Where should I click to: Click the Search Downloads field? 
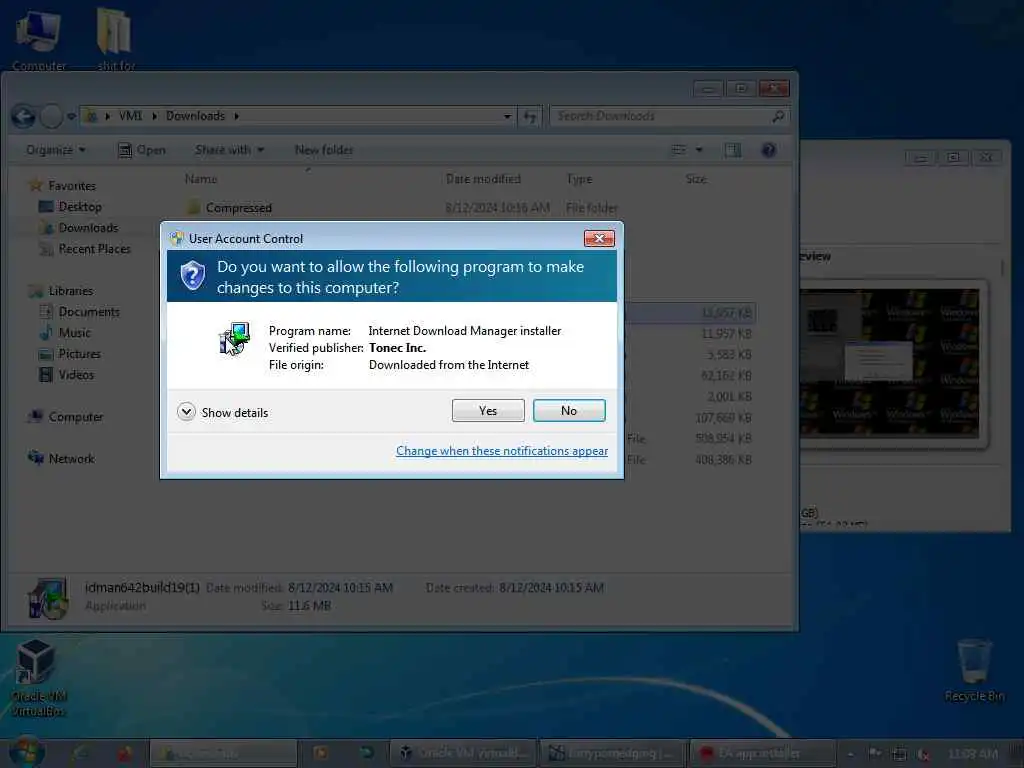669,116
